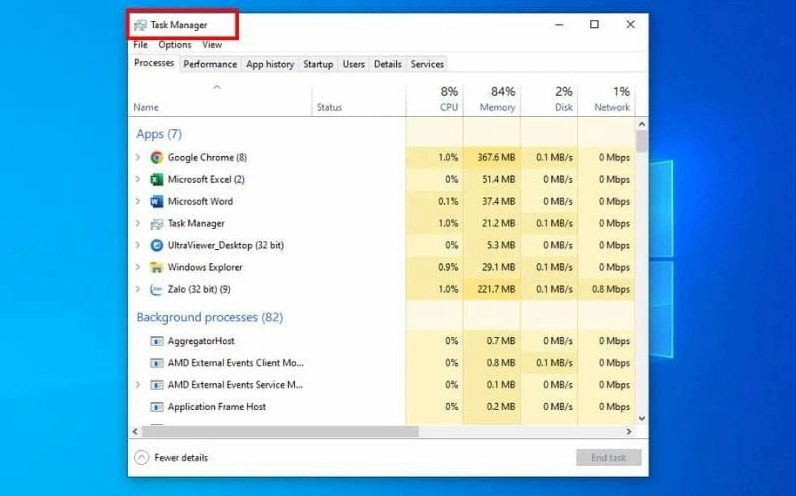Screen dimensions: 796x496
Task: Expand the Google Chrome (8) group
Action: (138, 157)
